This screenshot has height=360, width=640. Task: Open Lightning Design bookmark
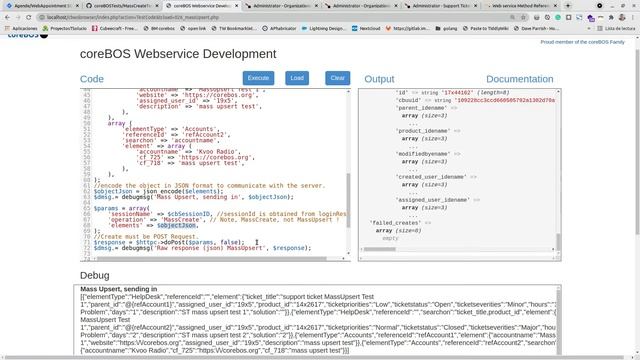click(324, 29)
